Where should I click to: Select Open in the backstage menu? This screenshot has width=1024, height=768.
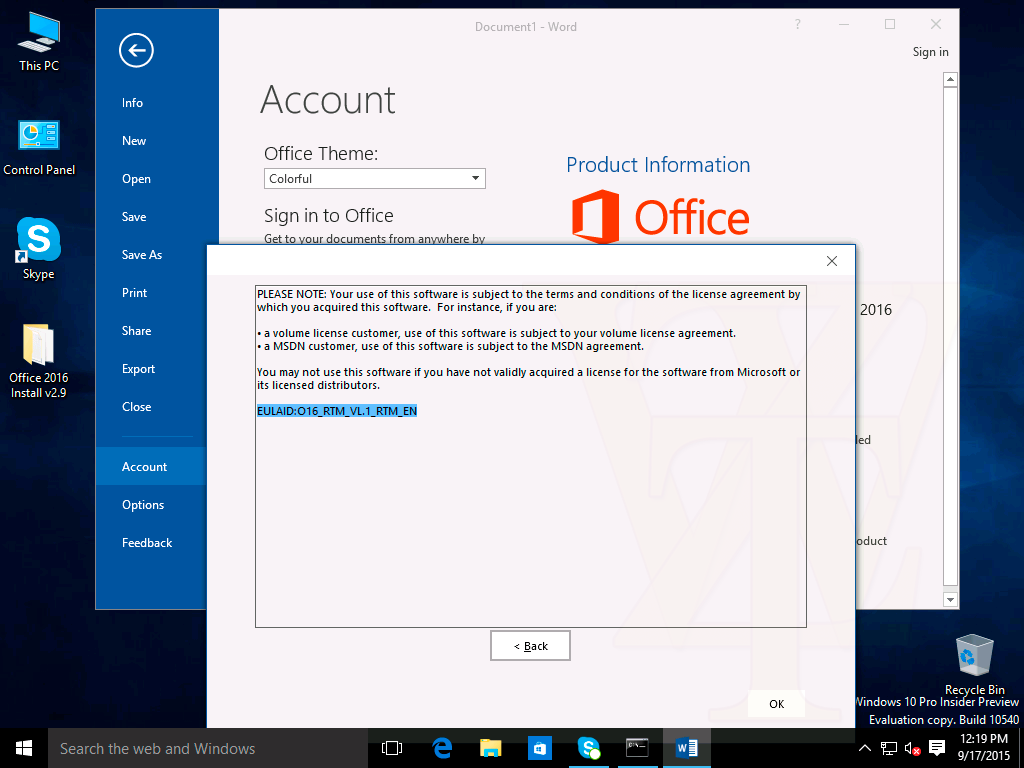[136, 178]
